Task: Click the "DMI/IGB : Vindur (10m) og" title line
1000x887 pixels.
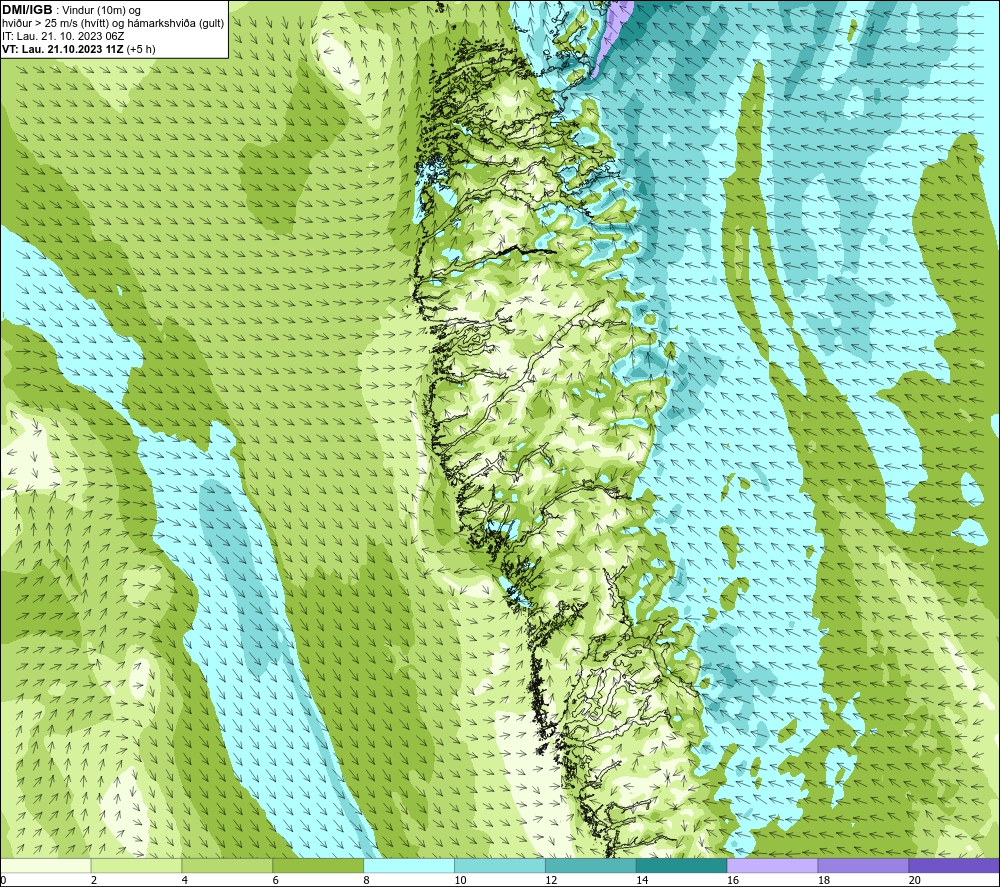Action: coord(71,10)
